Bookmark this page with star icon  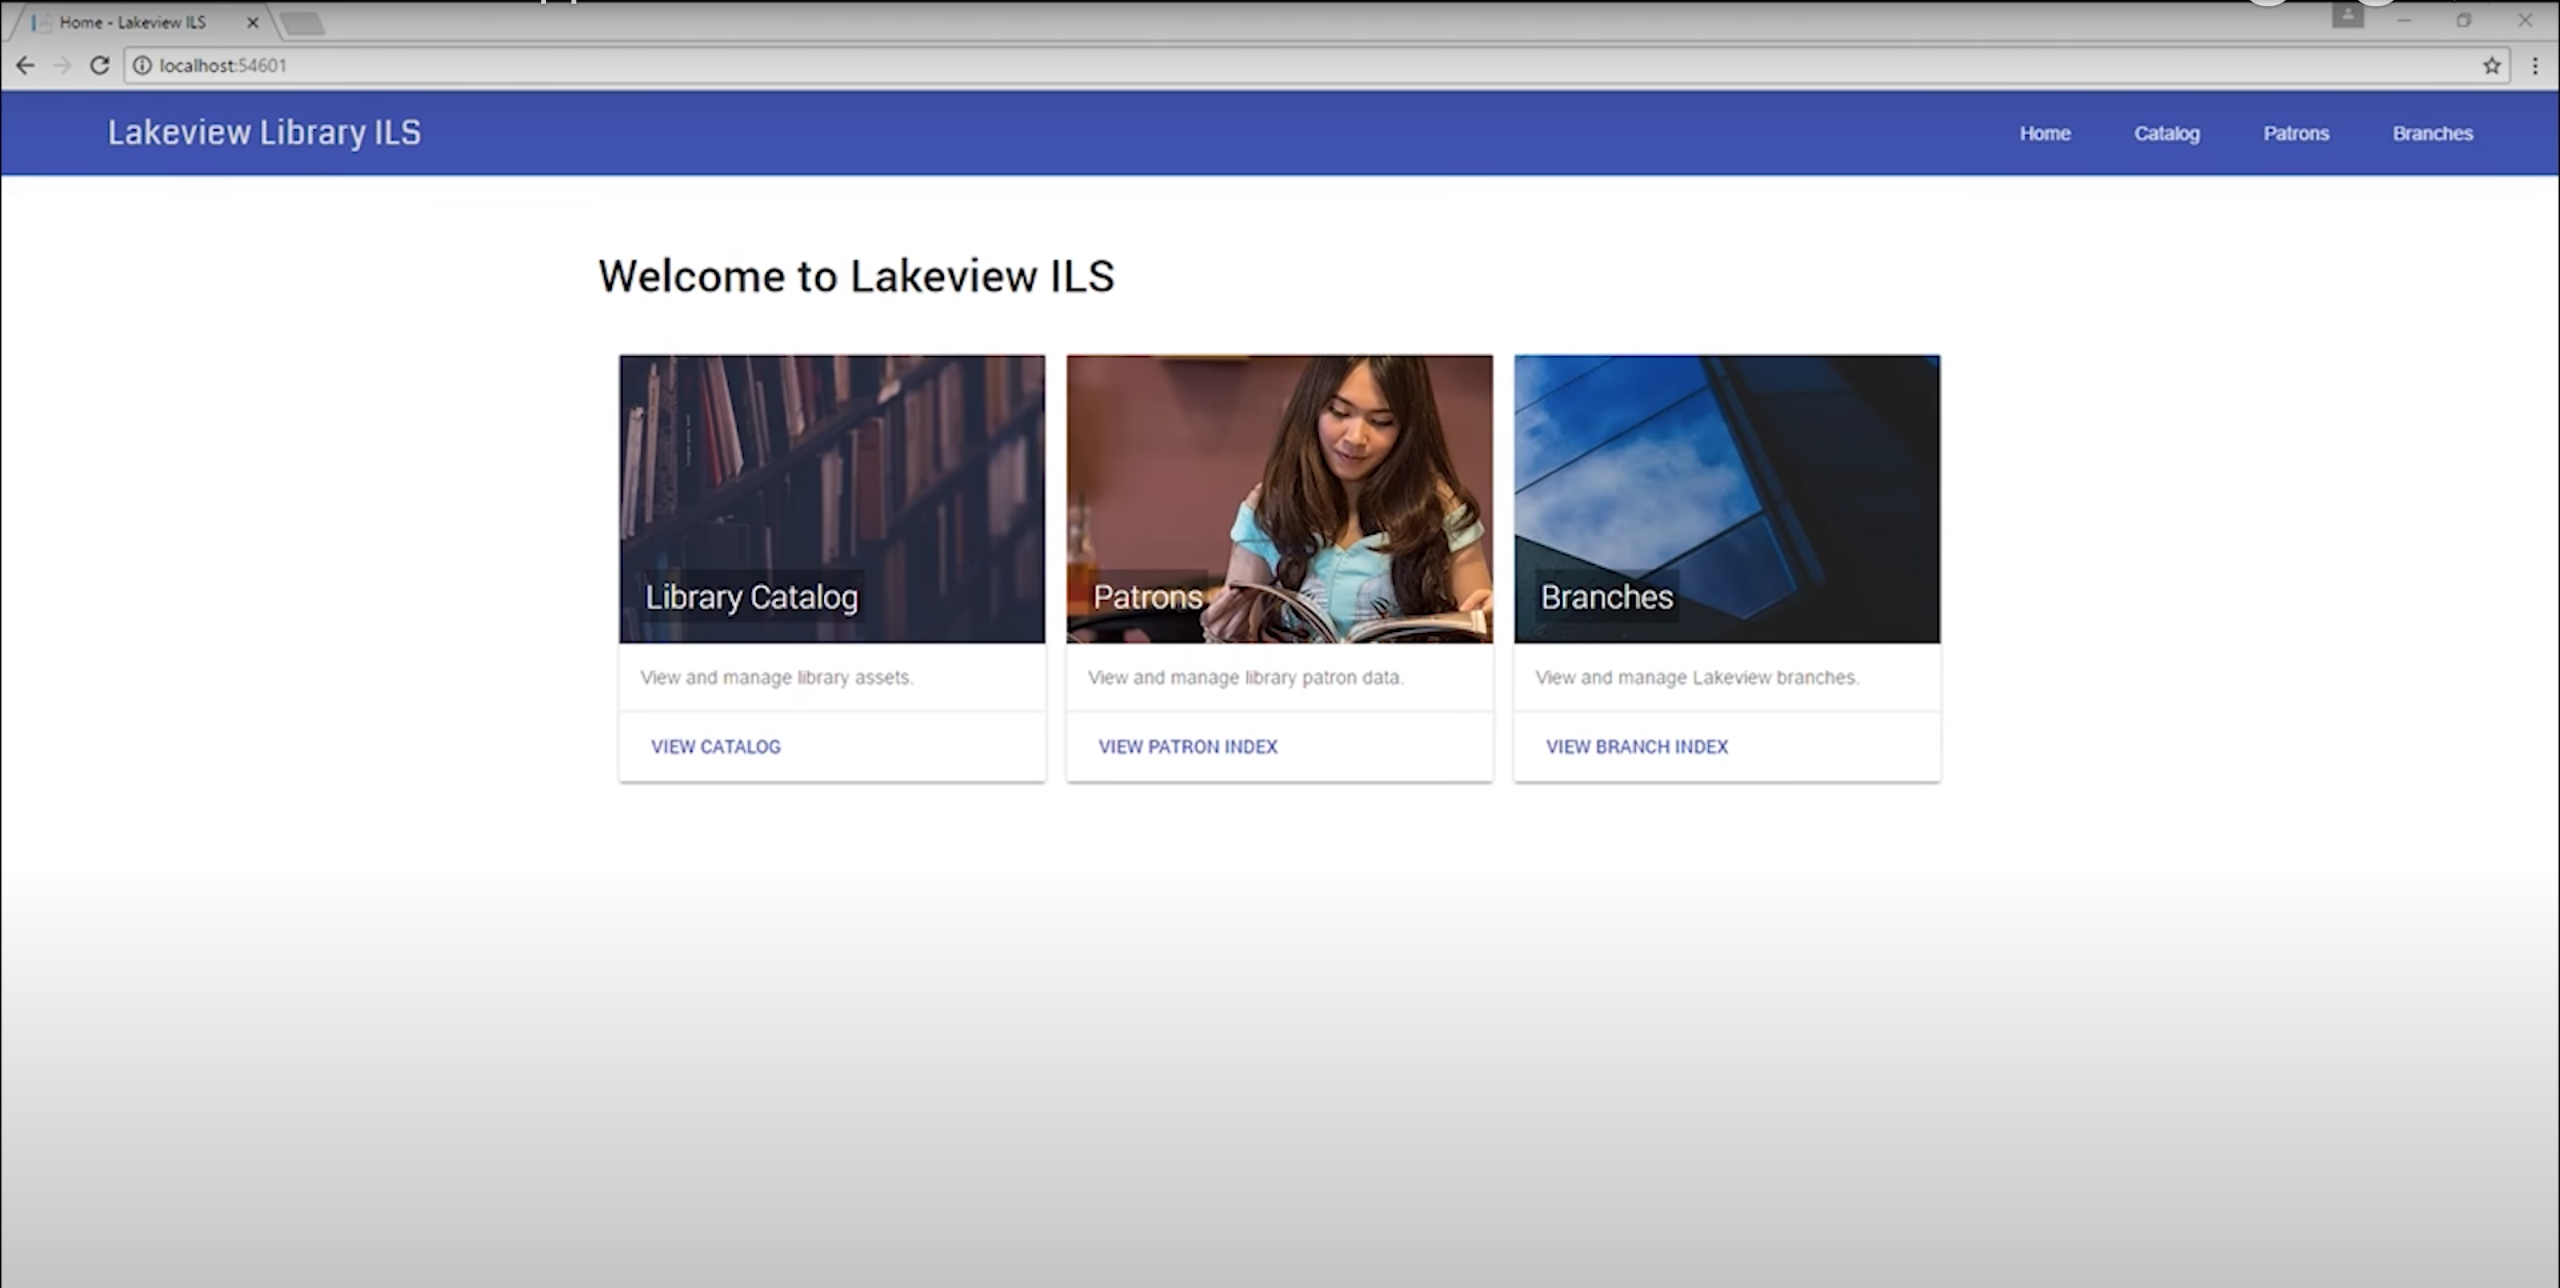pos(2491,66)
